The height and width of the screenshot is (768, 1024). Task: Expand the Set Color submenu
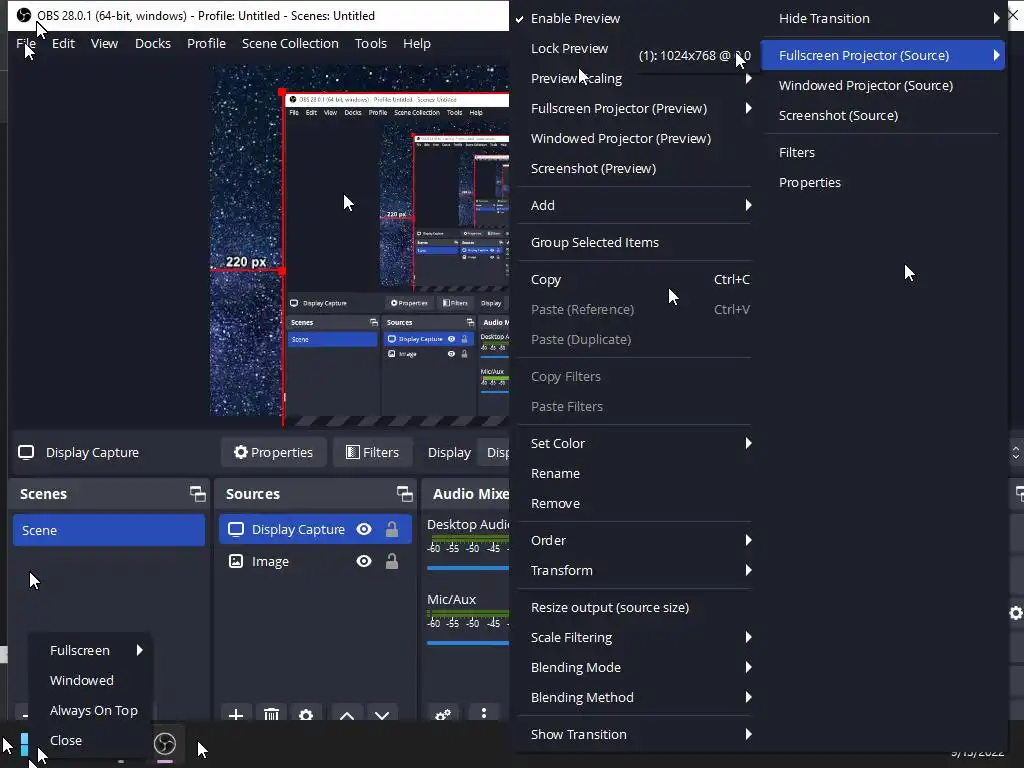633,443
